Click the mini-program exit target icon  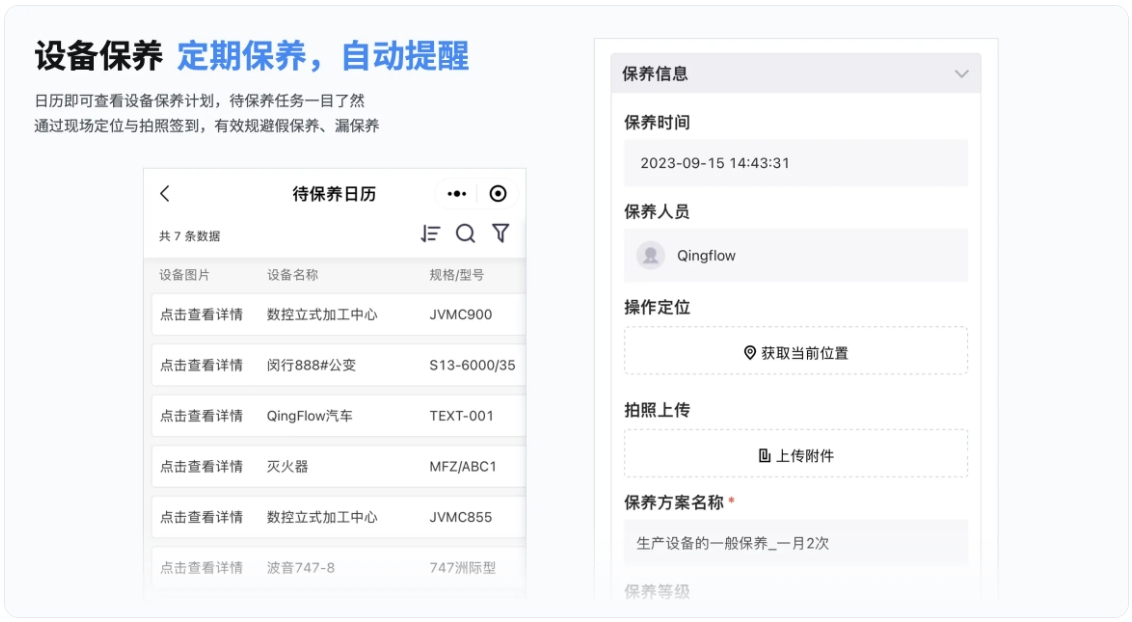pos(498,193)
